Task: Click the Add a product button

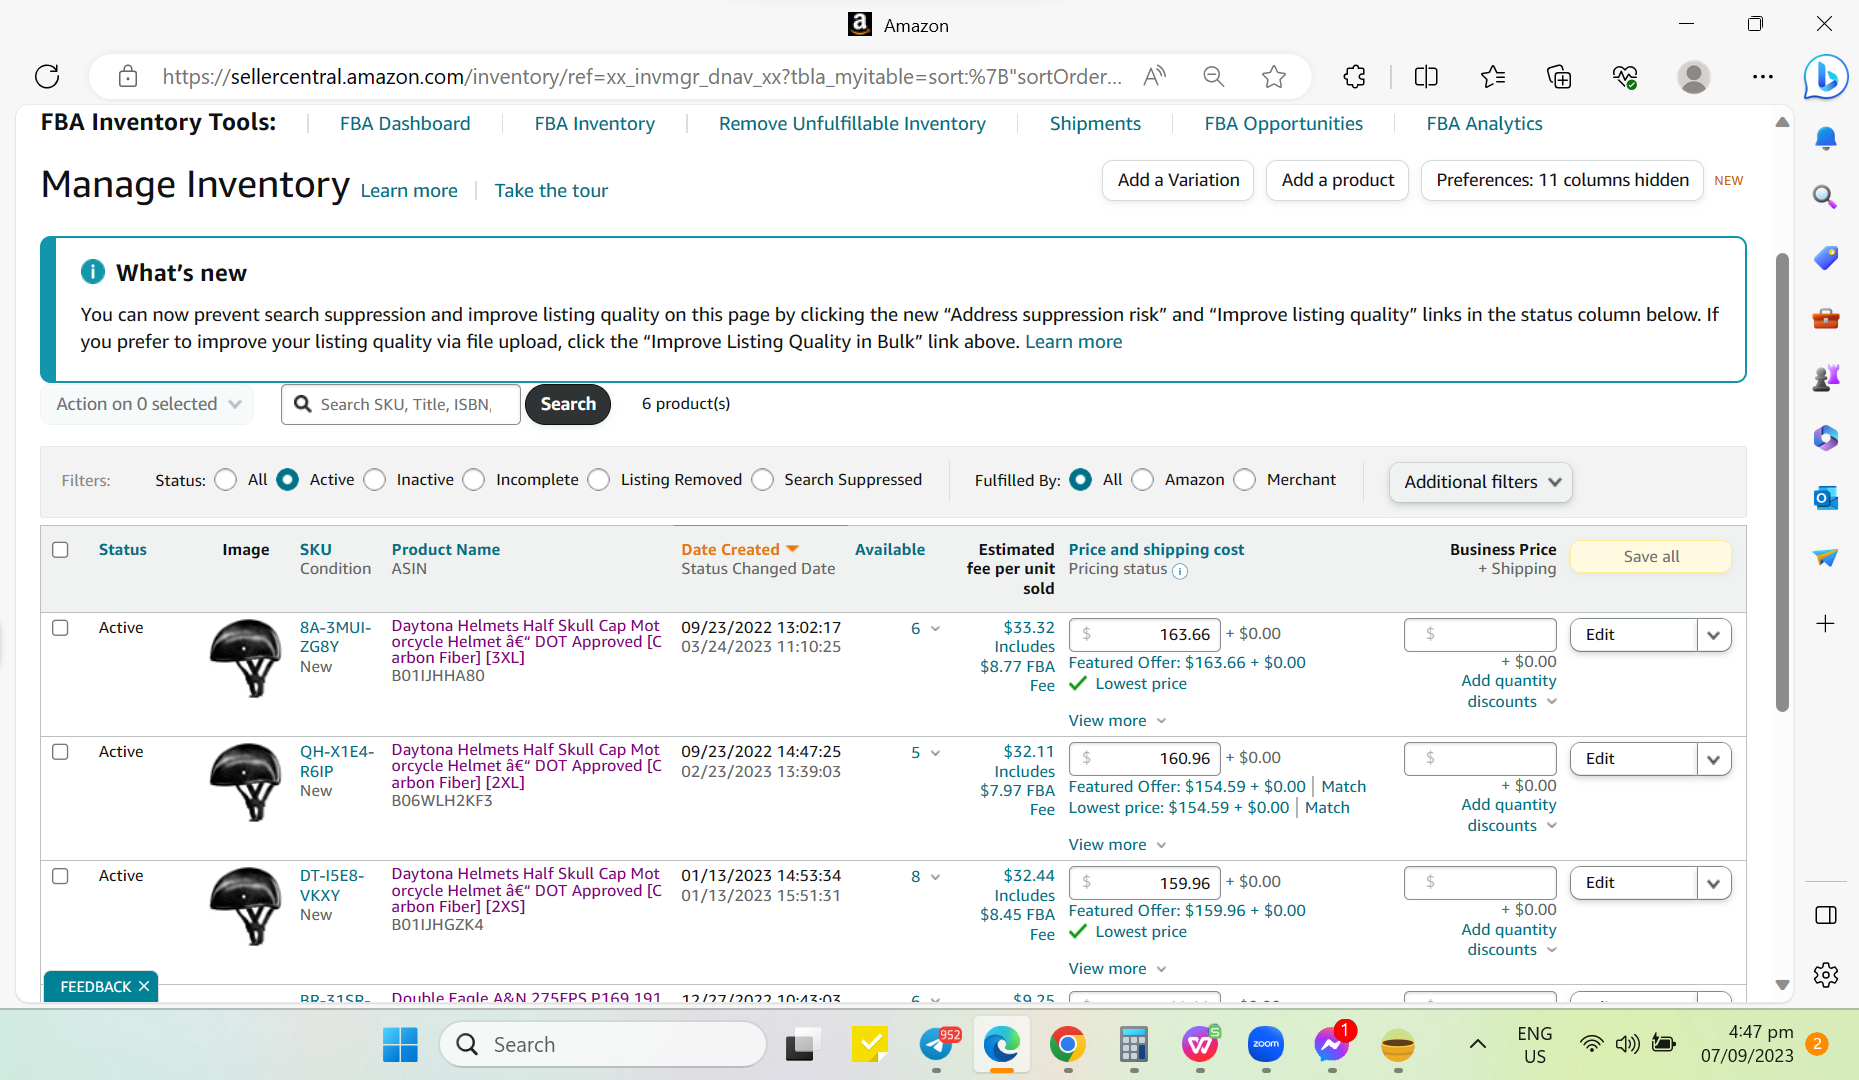Action: coord(1338,180)
